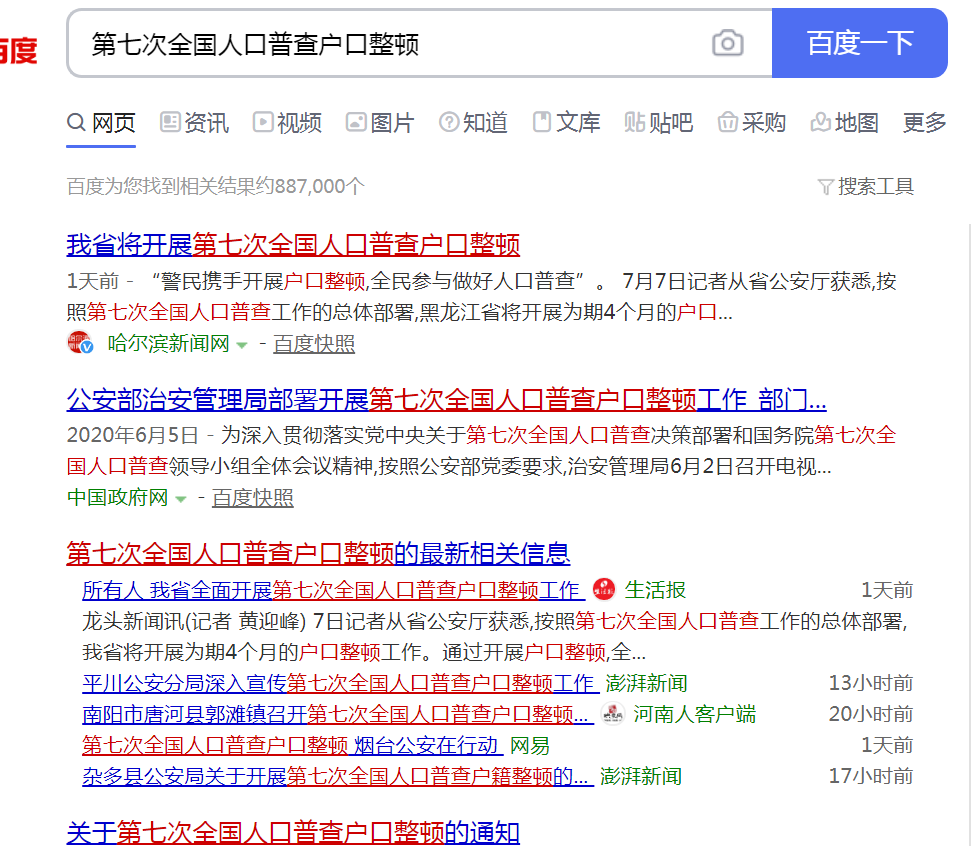
Task: Click the 河南人客户端 source name
Action: pos(694,714)
